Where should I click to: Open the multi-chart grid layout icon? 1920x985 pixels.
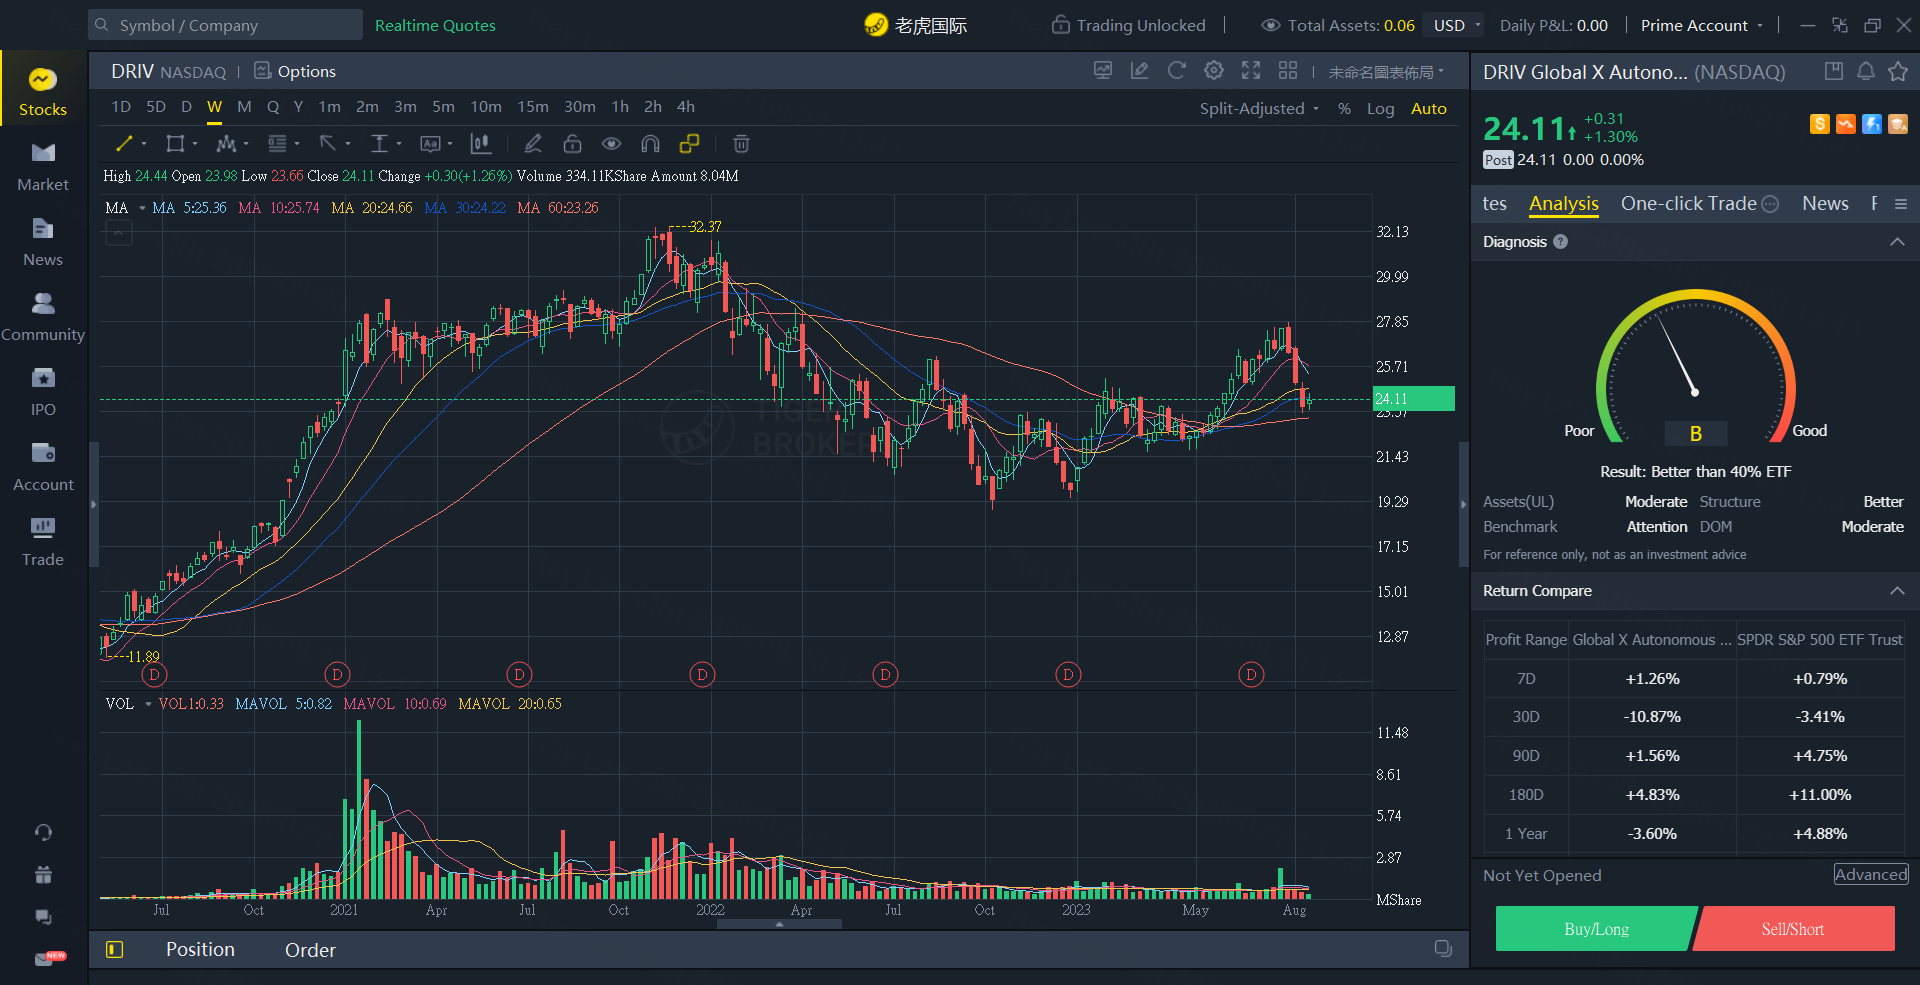[1288, 70]
